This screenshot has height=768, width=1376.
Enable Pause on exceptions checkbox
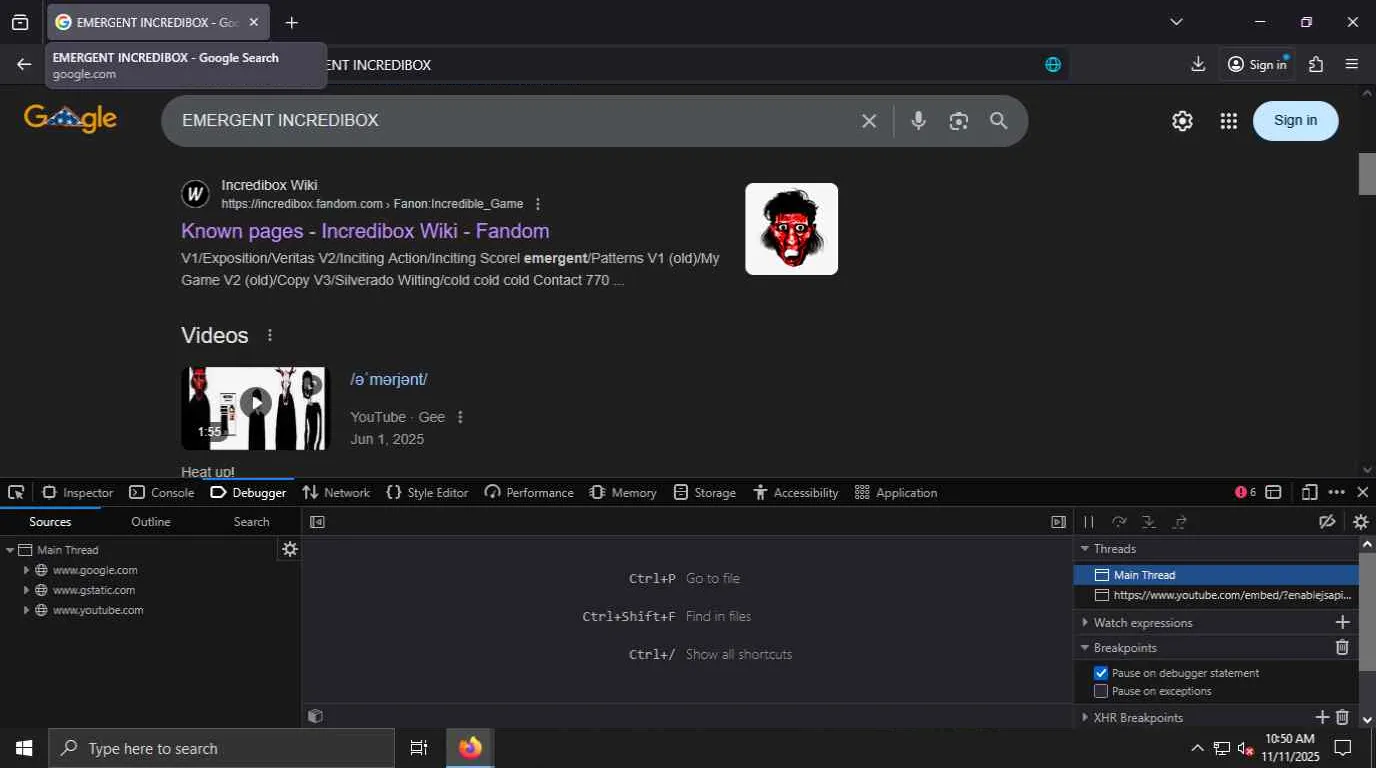(1101, 691)
